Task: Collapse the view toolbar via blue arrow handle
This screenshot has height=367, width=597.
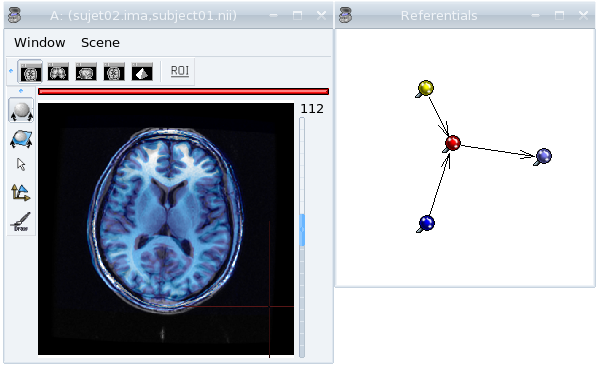Action: click(x=11, y=71)
